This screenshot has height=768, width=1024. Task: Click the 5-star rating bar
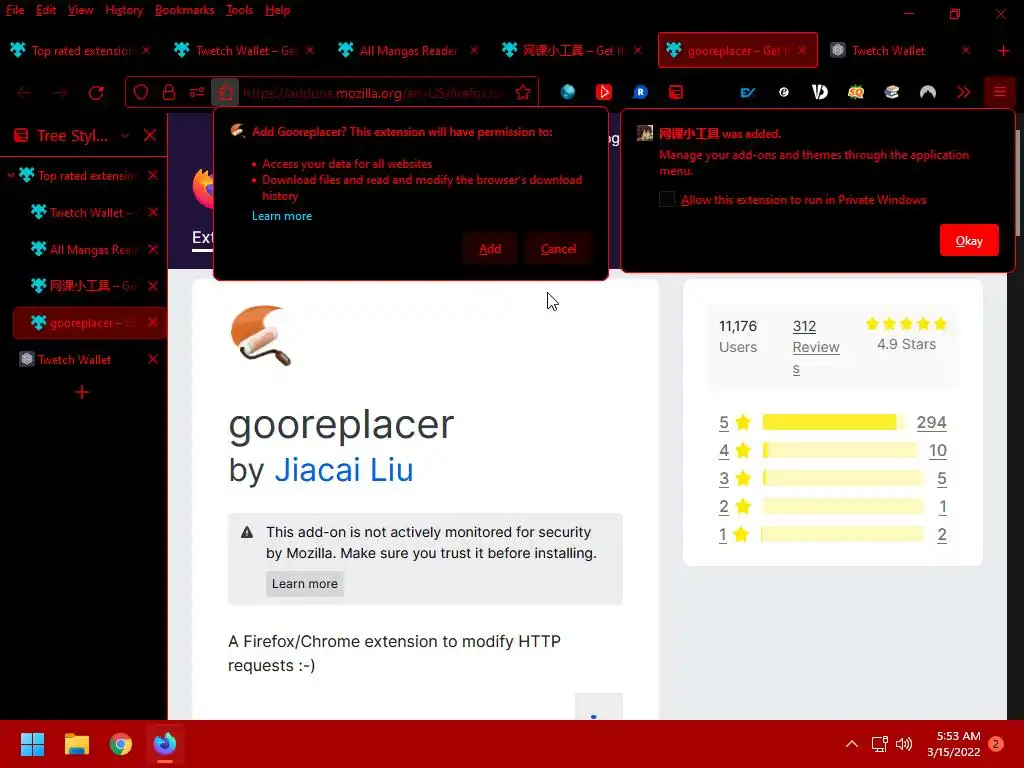coord(833,422)
